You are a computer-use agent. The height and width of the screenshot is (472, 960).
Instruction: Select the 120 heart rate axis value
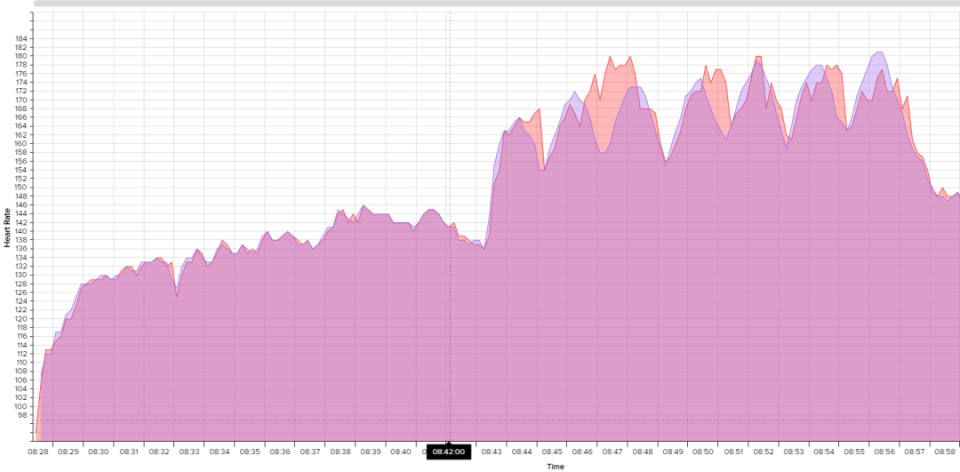pyautogui.click(x=23, y=319)
